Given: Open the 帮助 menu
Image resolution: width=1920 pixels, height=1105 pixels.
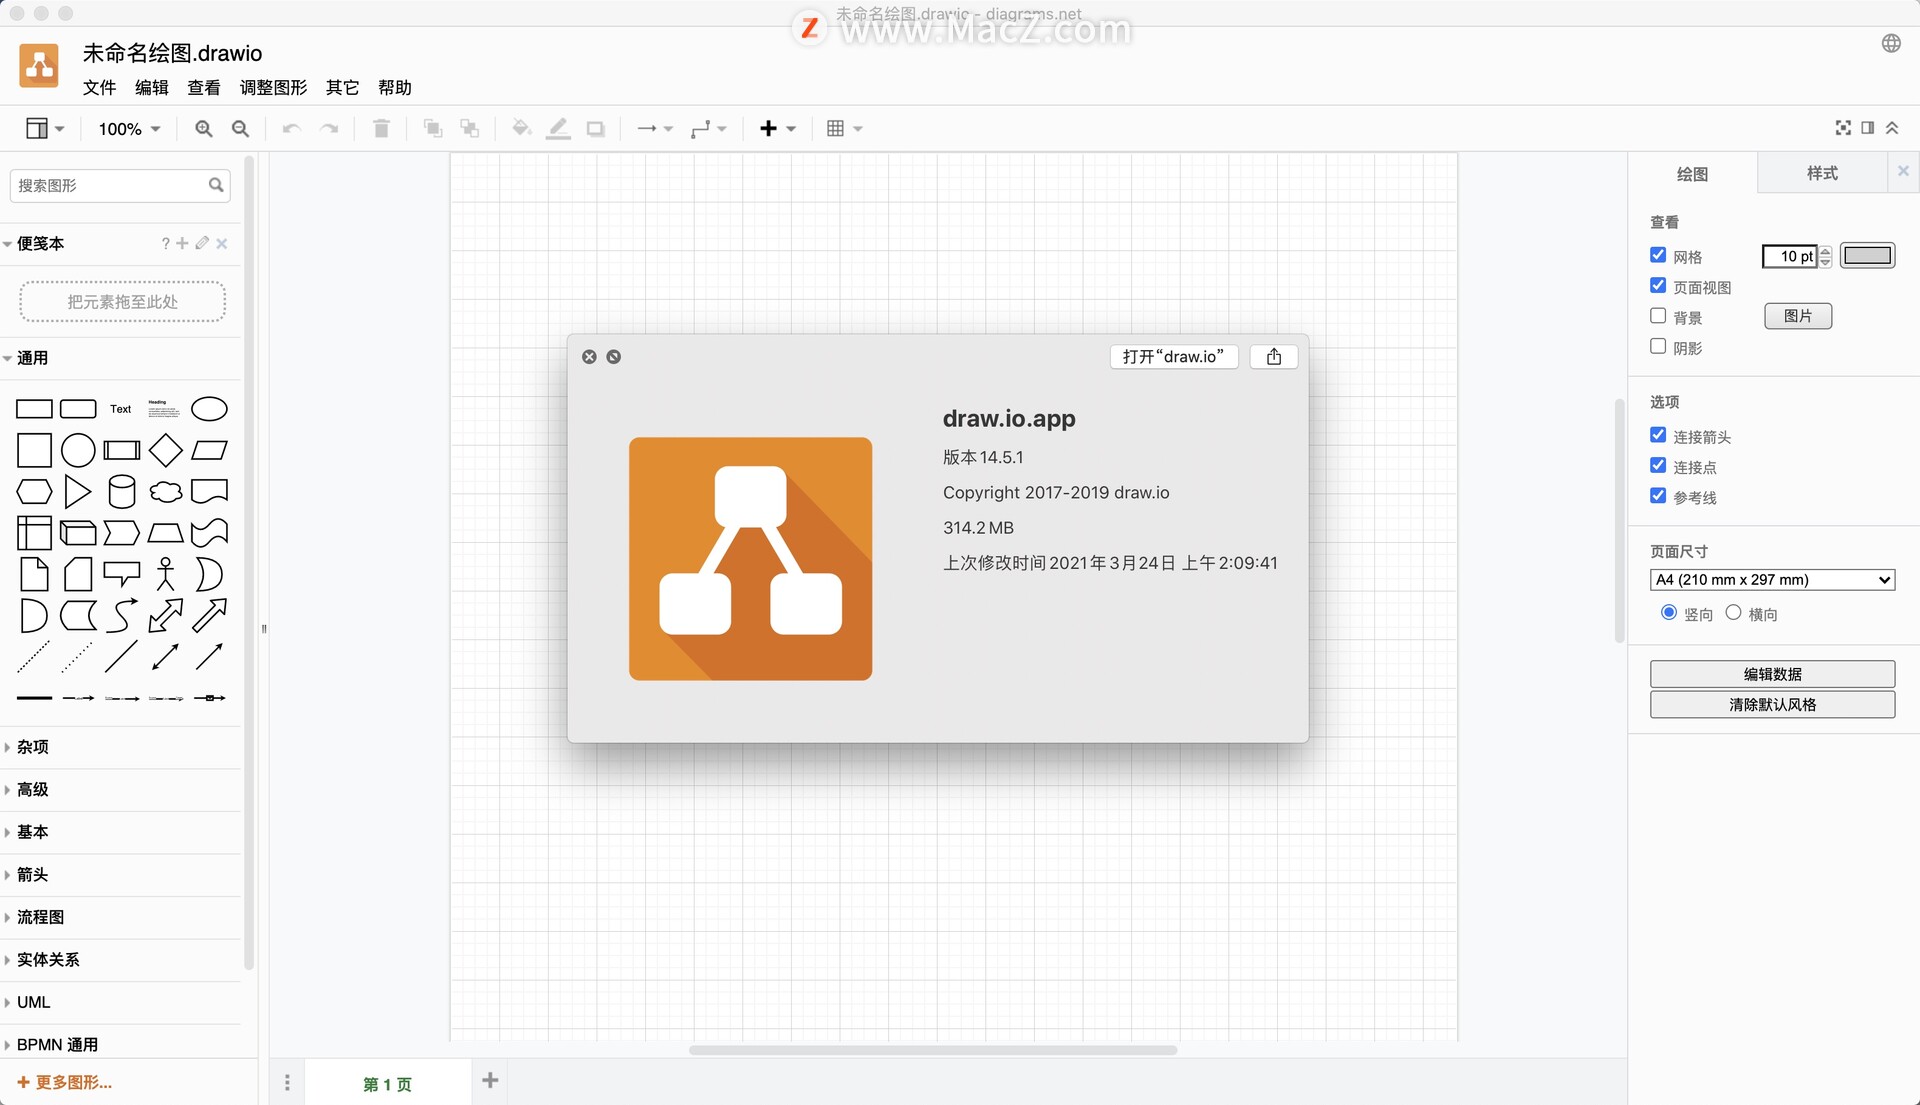Looking at the screenshot, I should [394, 88].
